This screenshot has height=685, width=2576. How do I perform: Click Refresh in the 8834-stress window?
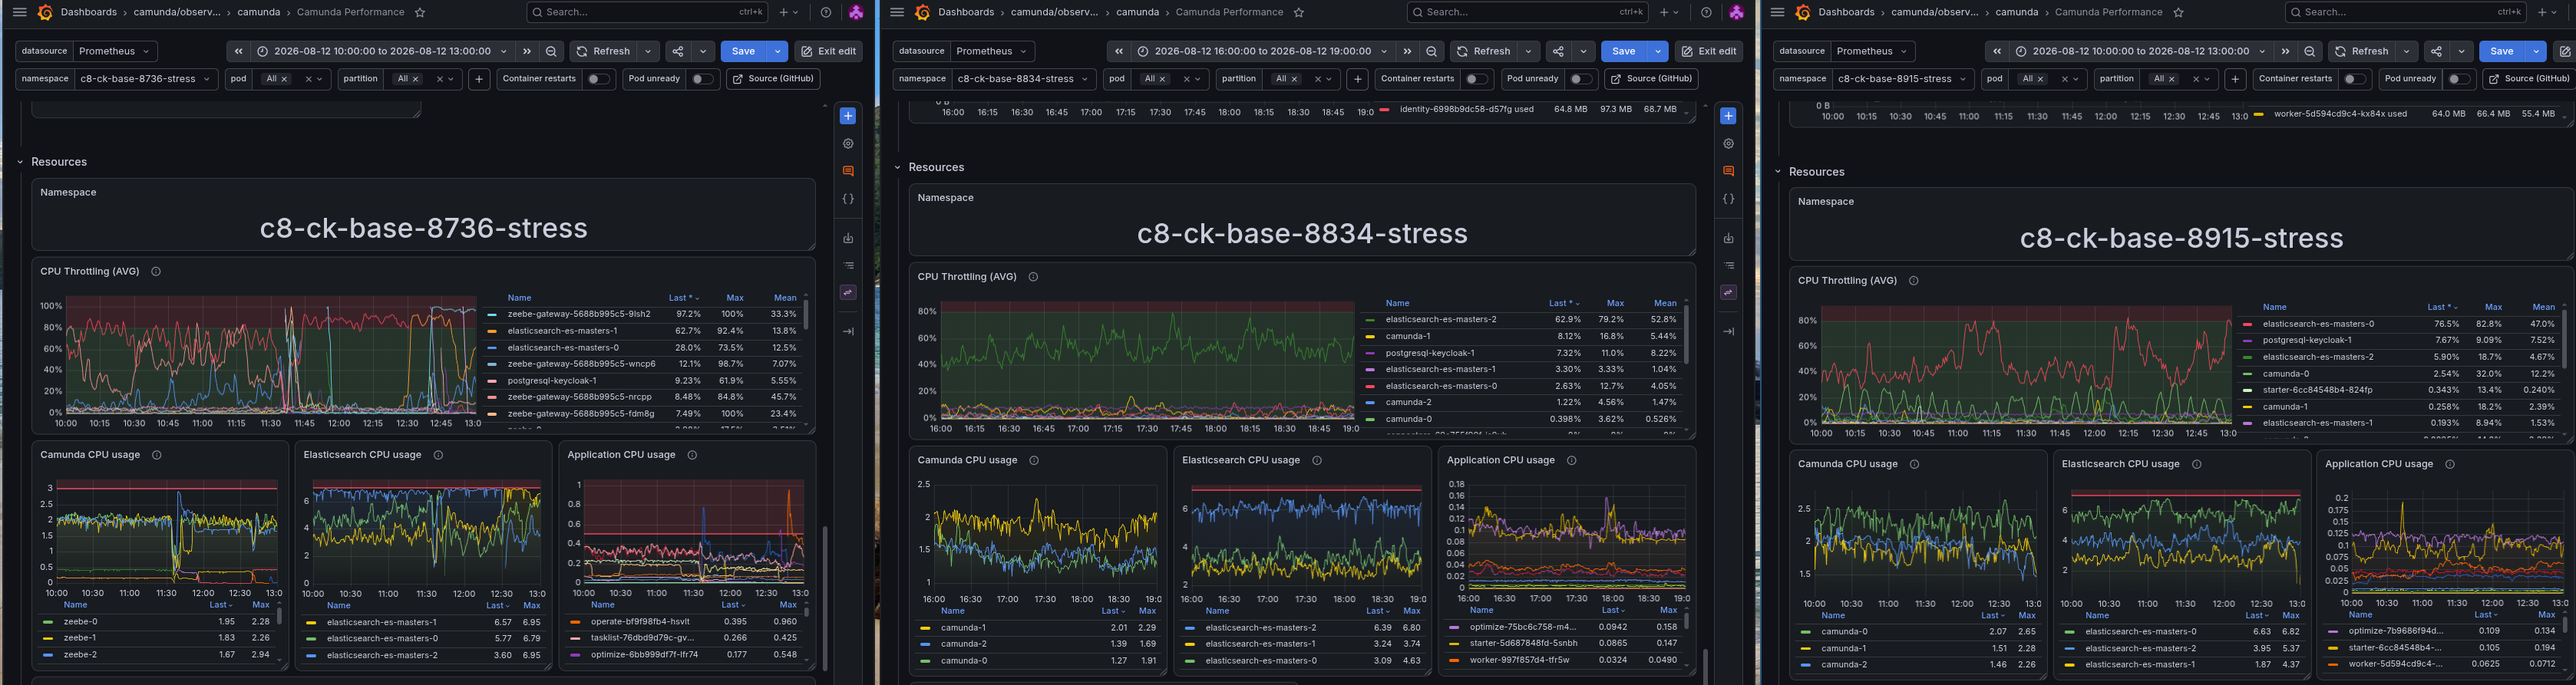click(1483, 51)
